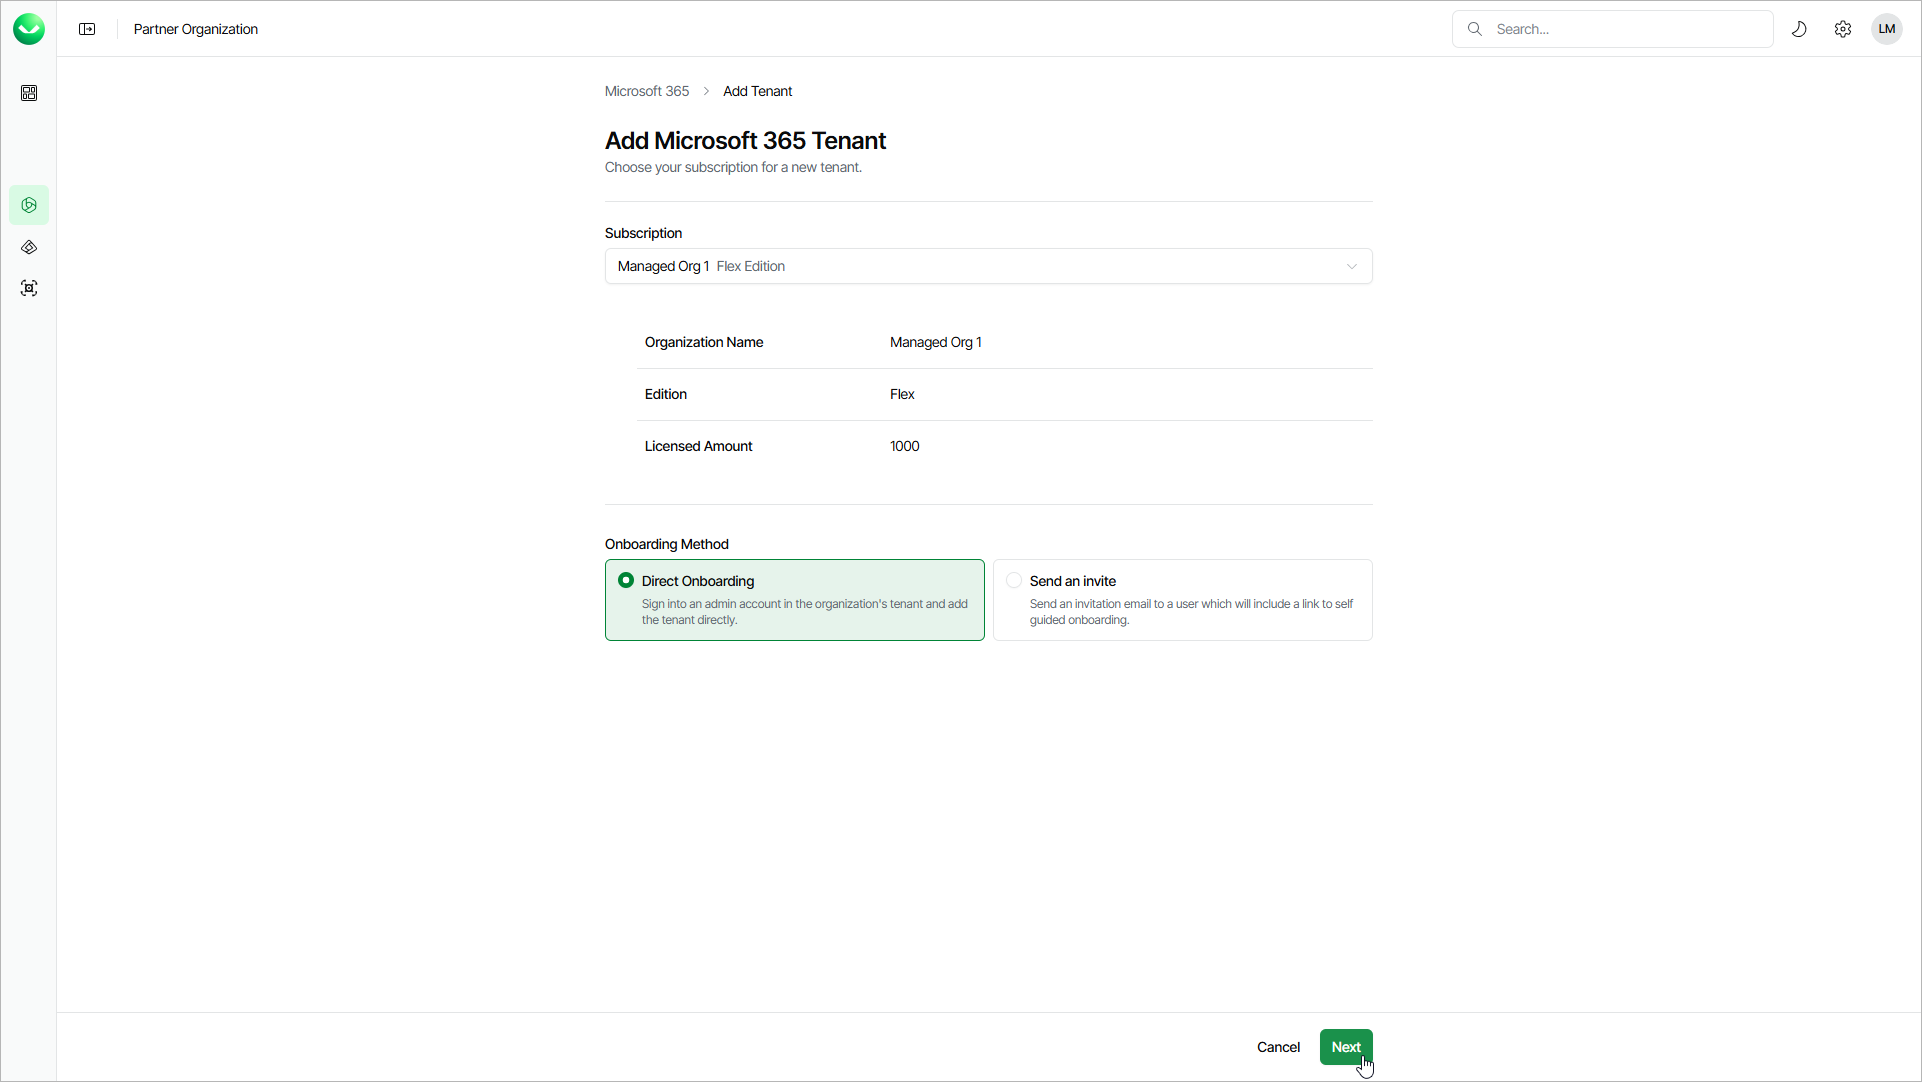1922x1082 pixels.
Task: Toggle dark mode moon icon
Action: click(x=1799, y=29)
